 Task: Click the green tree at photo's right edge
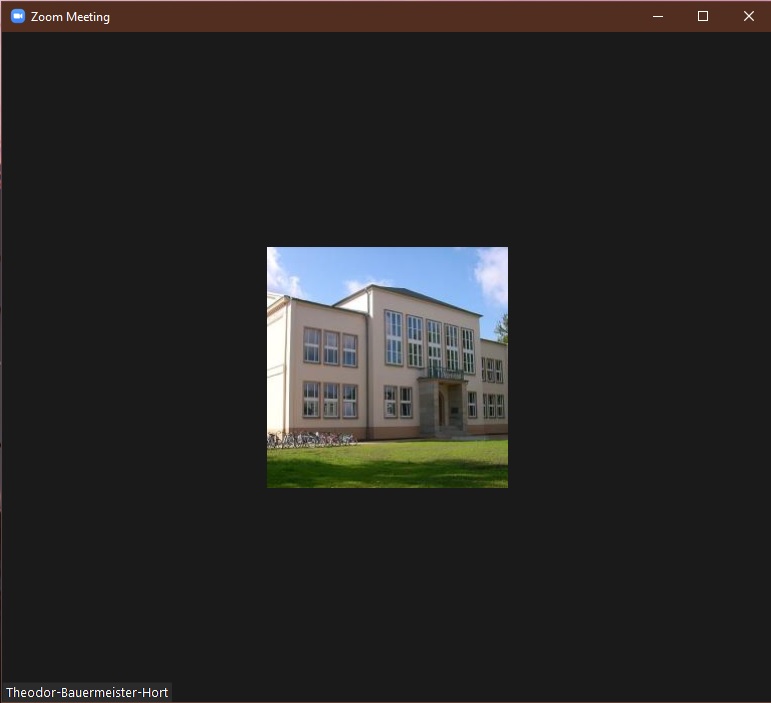[502, 327]
